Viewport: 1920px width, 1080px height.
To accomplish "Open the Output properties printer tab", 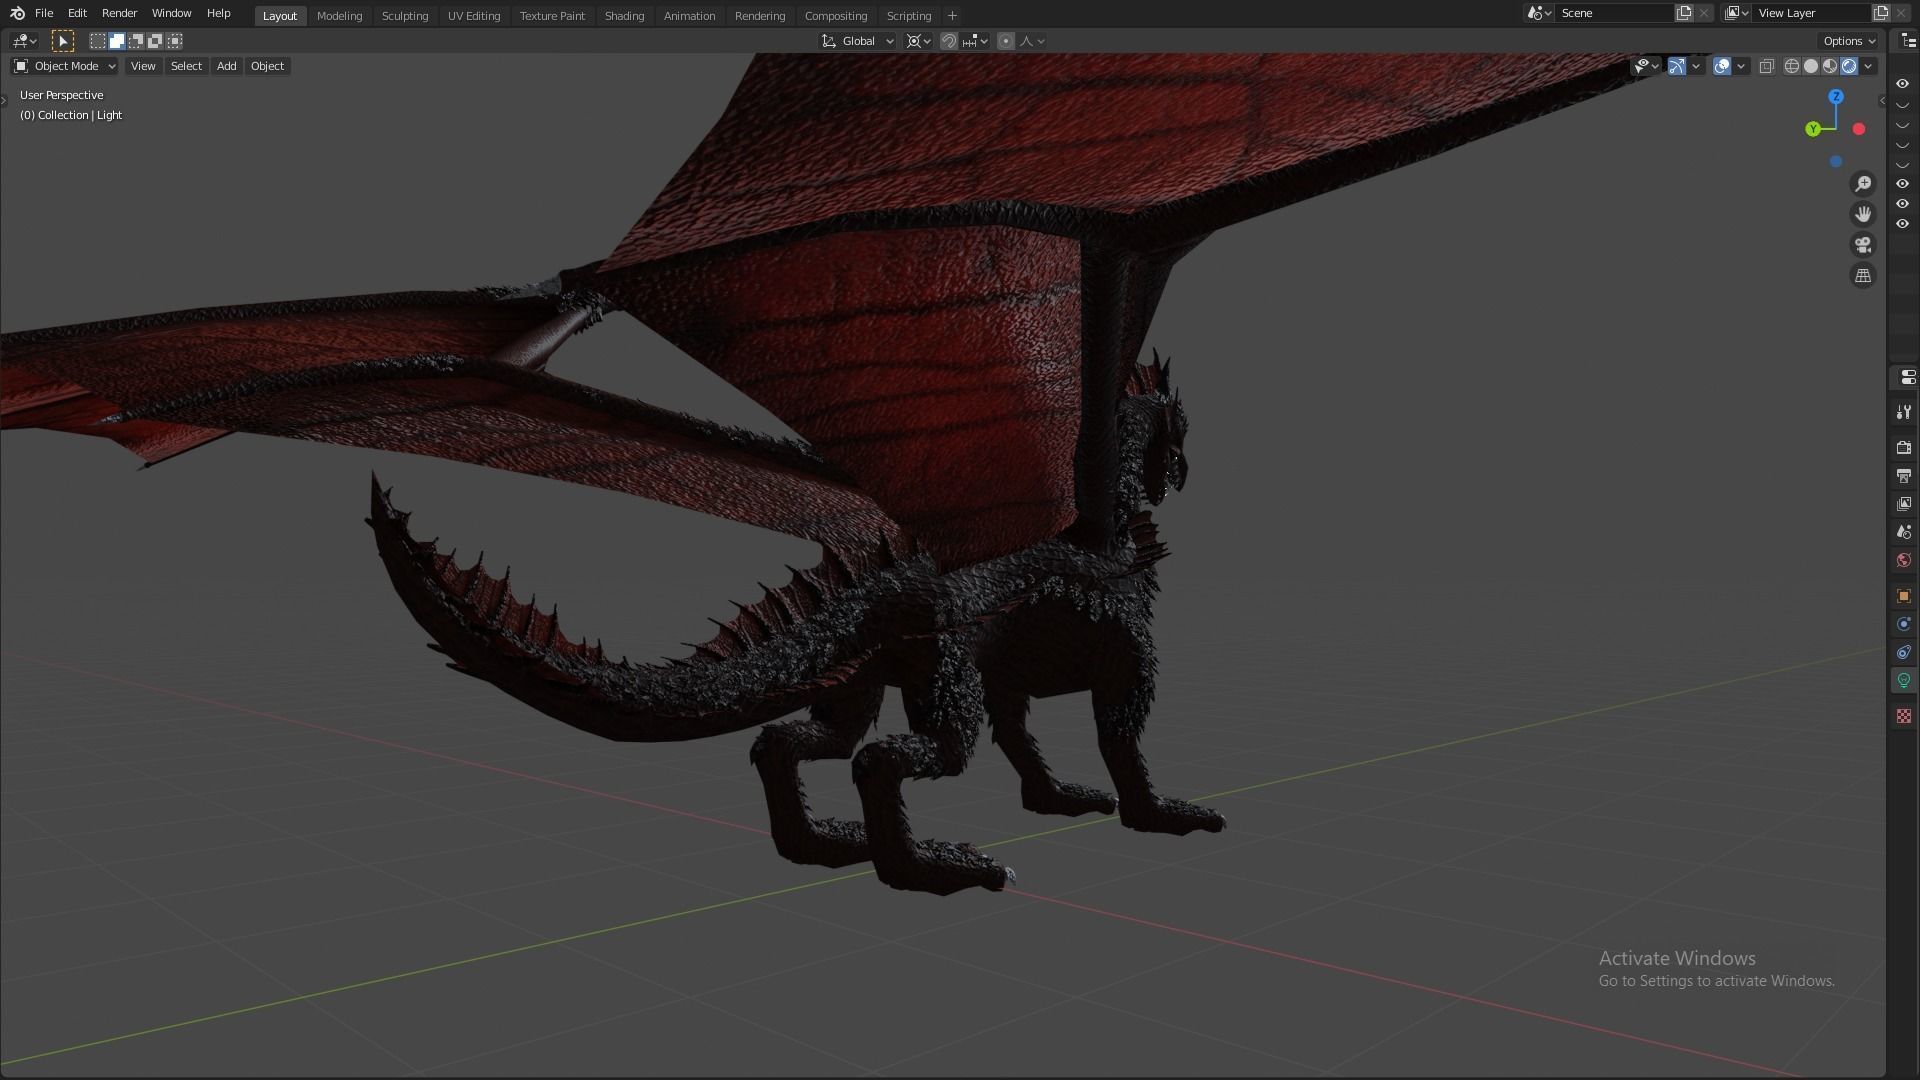I will (x=1904, y=476).
